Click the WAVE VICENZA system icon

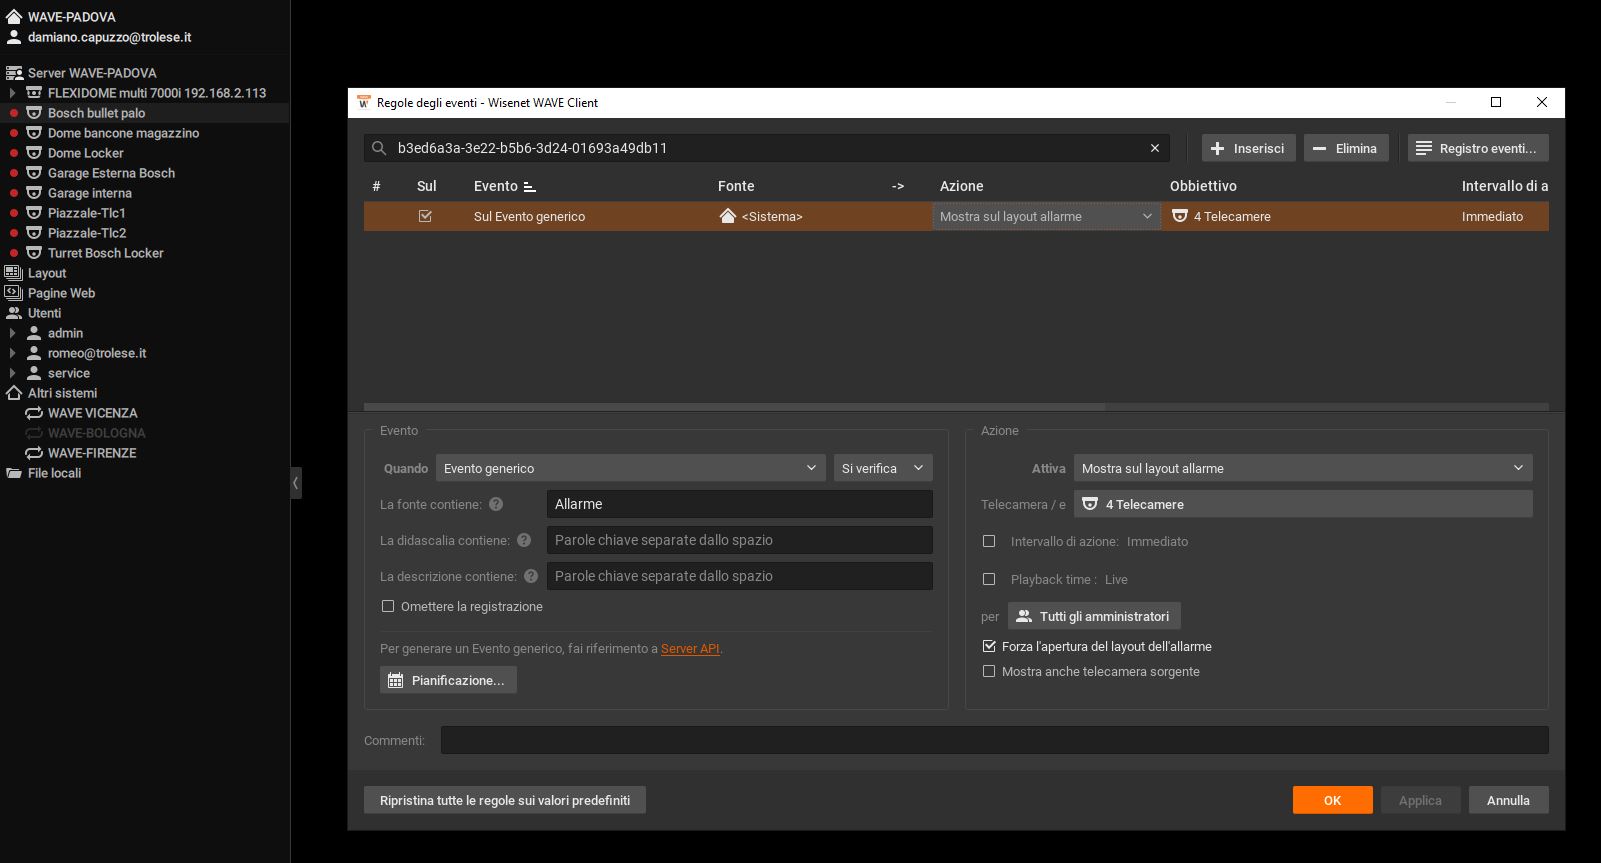pos(34,413)
